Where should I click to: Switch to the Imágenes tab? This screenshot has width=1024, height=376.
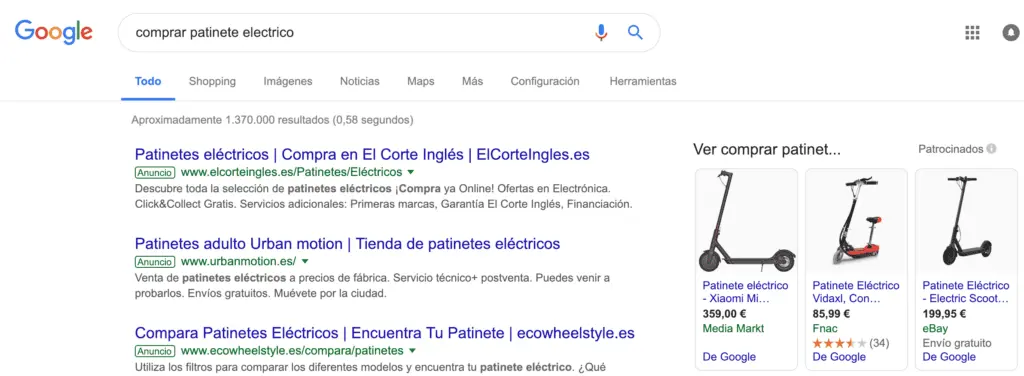[288, 82]
